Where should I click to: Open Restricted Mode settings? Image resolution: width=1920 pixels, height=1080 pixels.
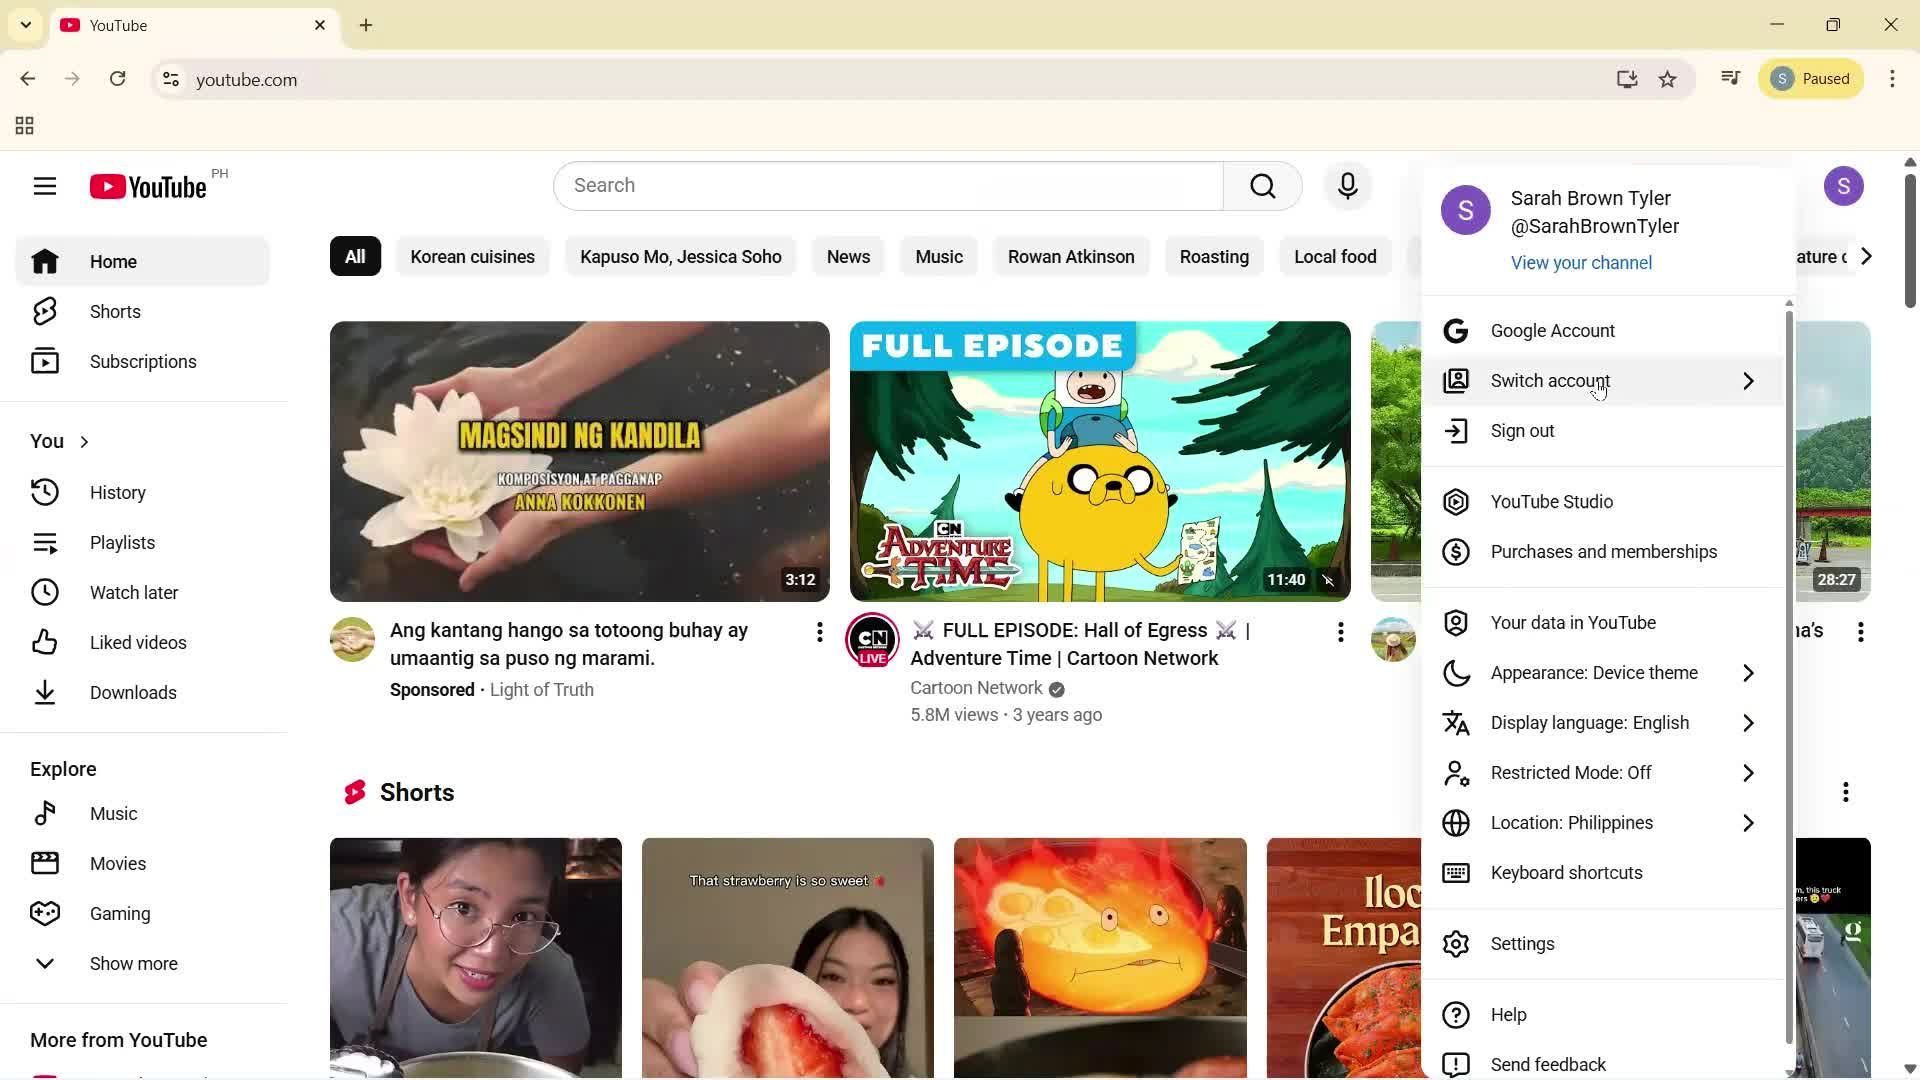pos(1569,772)
